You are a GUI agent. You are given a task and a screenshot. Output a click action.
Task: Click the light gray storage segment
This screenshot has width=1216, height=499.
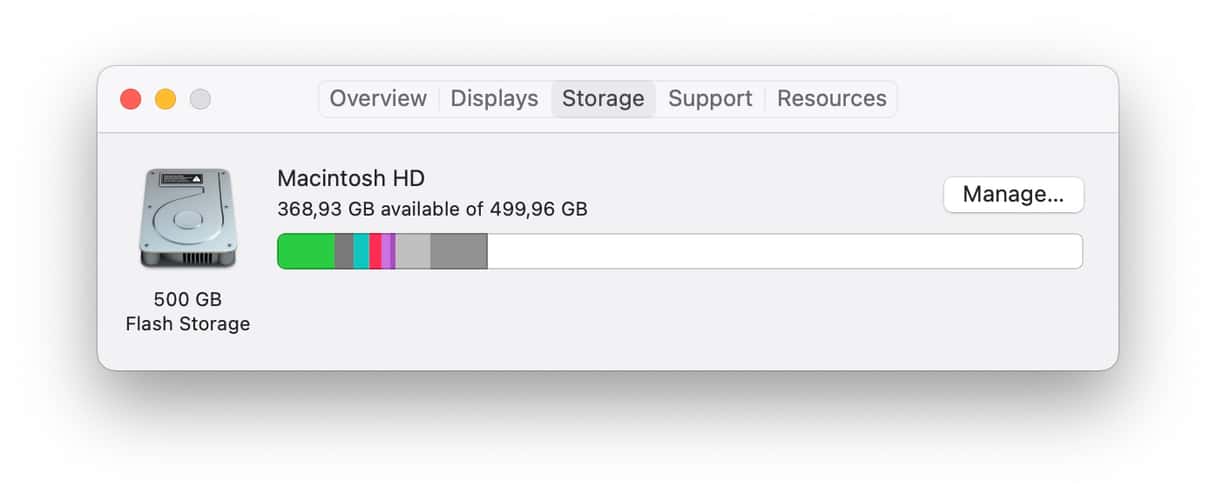click(x=413, y=252)
